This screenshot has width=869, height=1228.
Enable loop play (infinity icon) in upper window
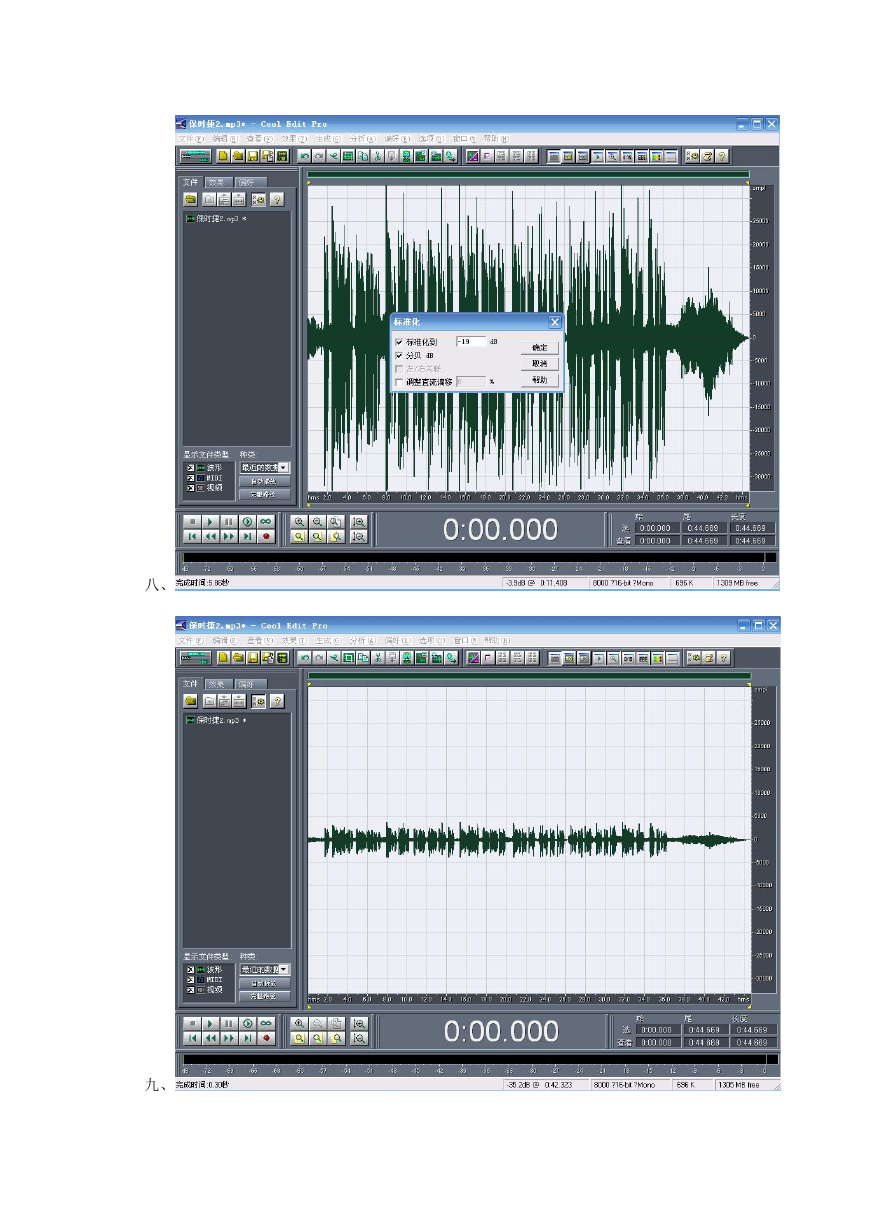[x=267, y=522]
